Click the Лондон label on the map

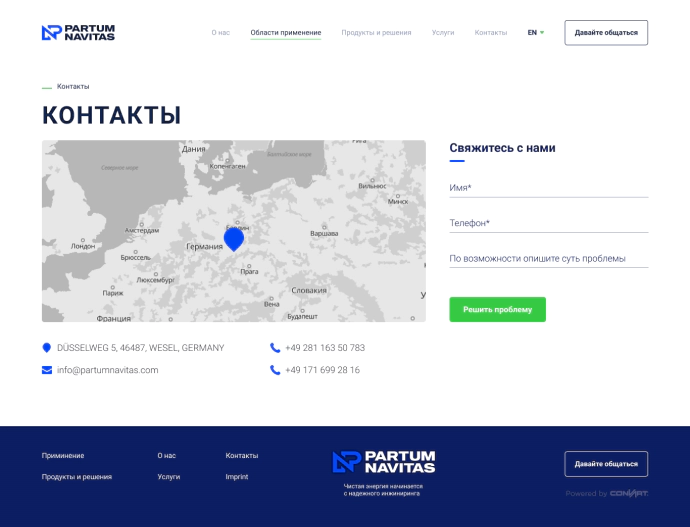point(83,246)
